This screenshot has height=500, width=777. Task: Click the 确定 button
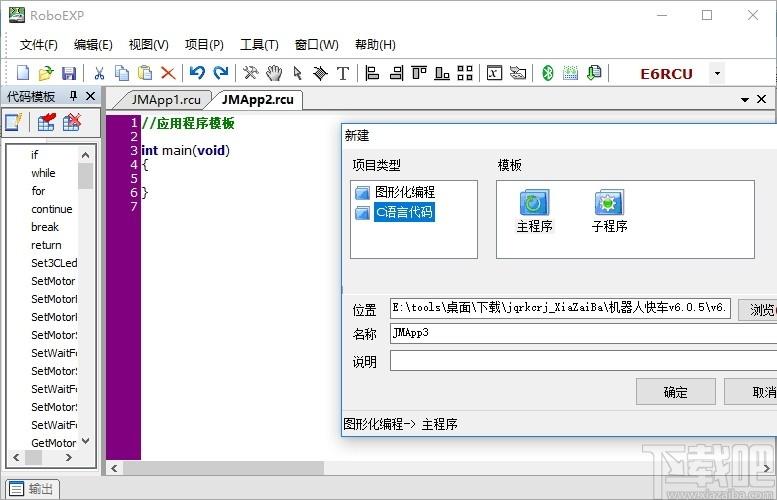coord(675,392)
